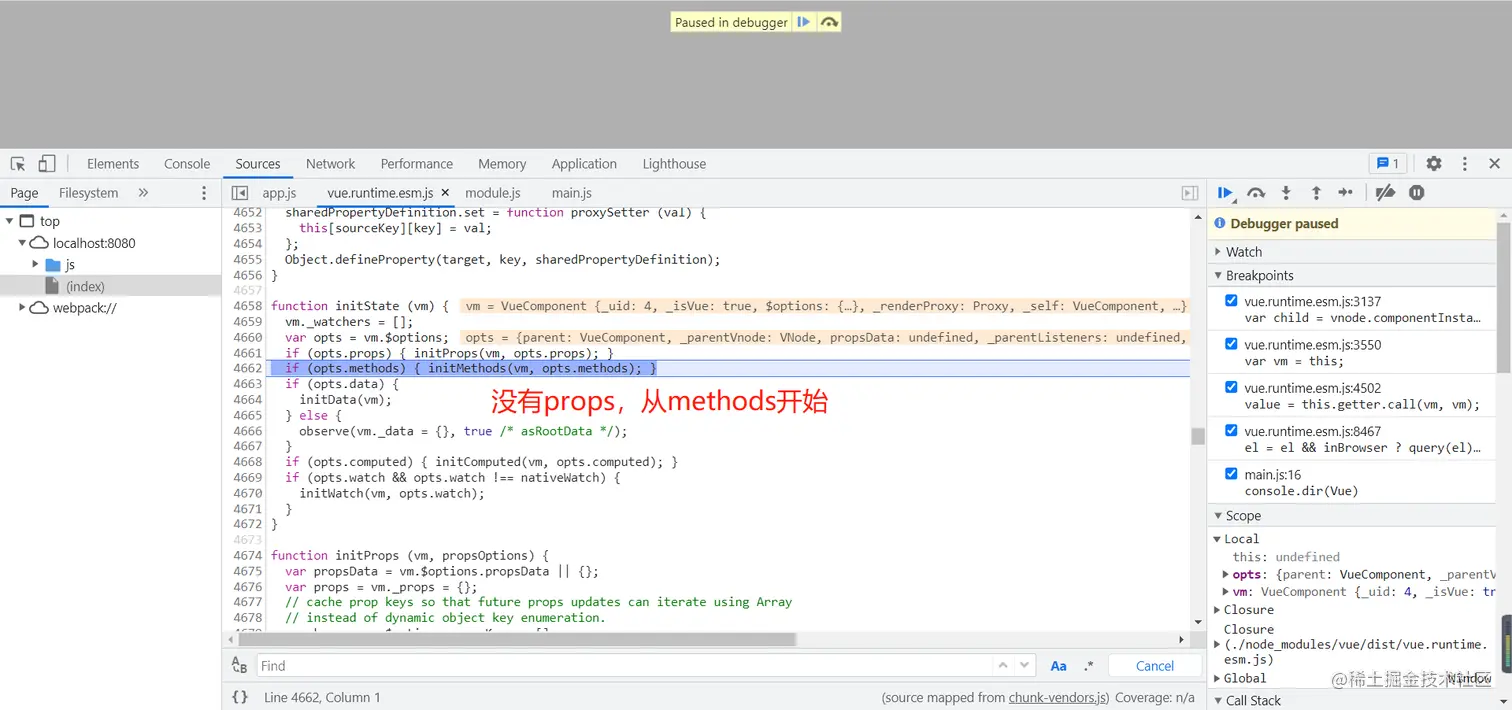Open the Lighthouse panel

coord(674,164)
